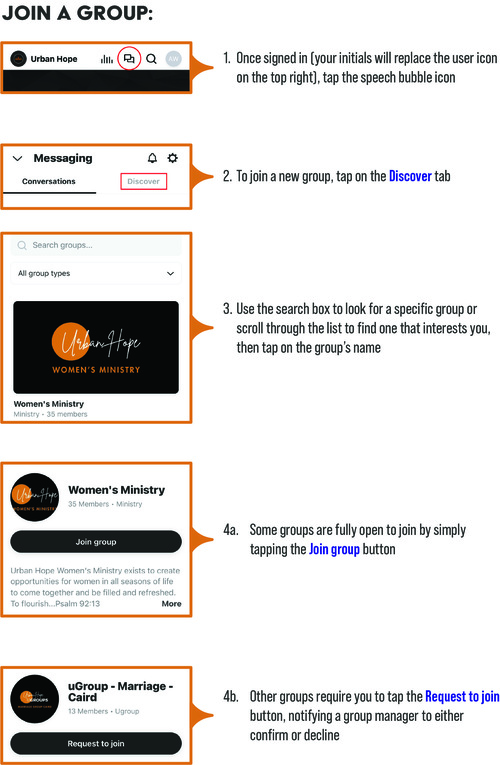The height and width of the screenshot is (765, 500).
Task: Click the Women's Ministry round group avatar
Action: pos(35,497)
